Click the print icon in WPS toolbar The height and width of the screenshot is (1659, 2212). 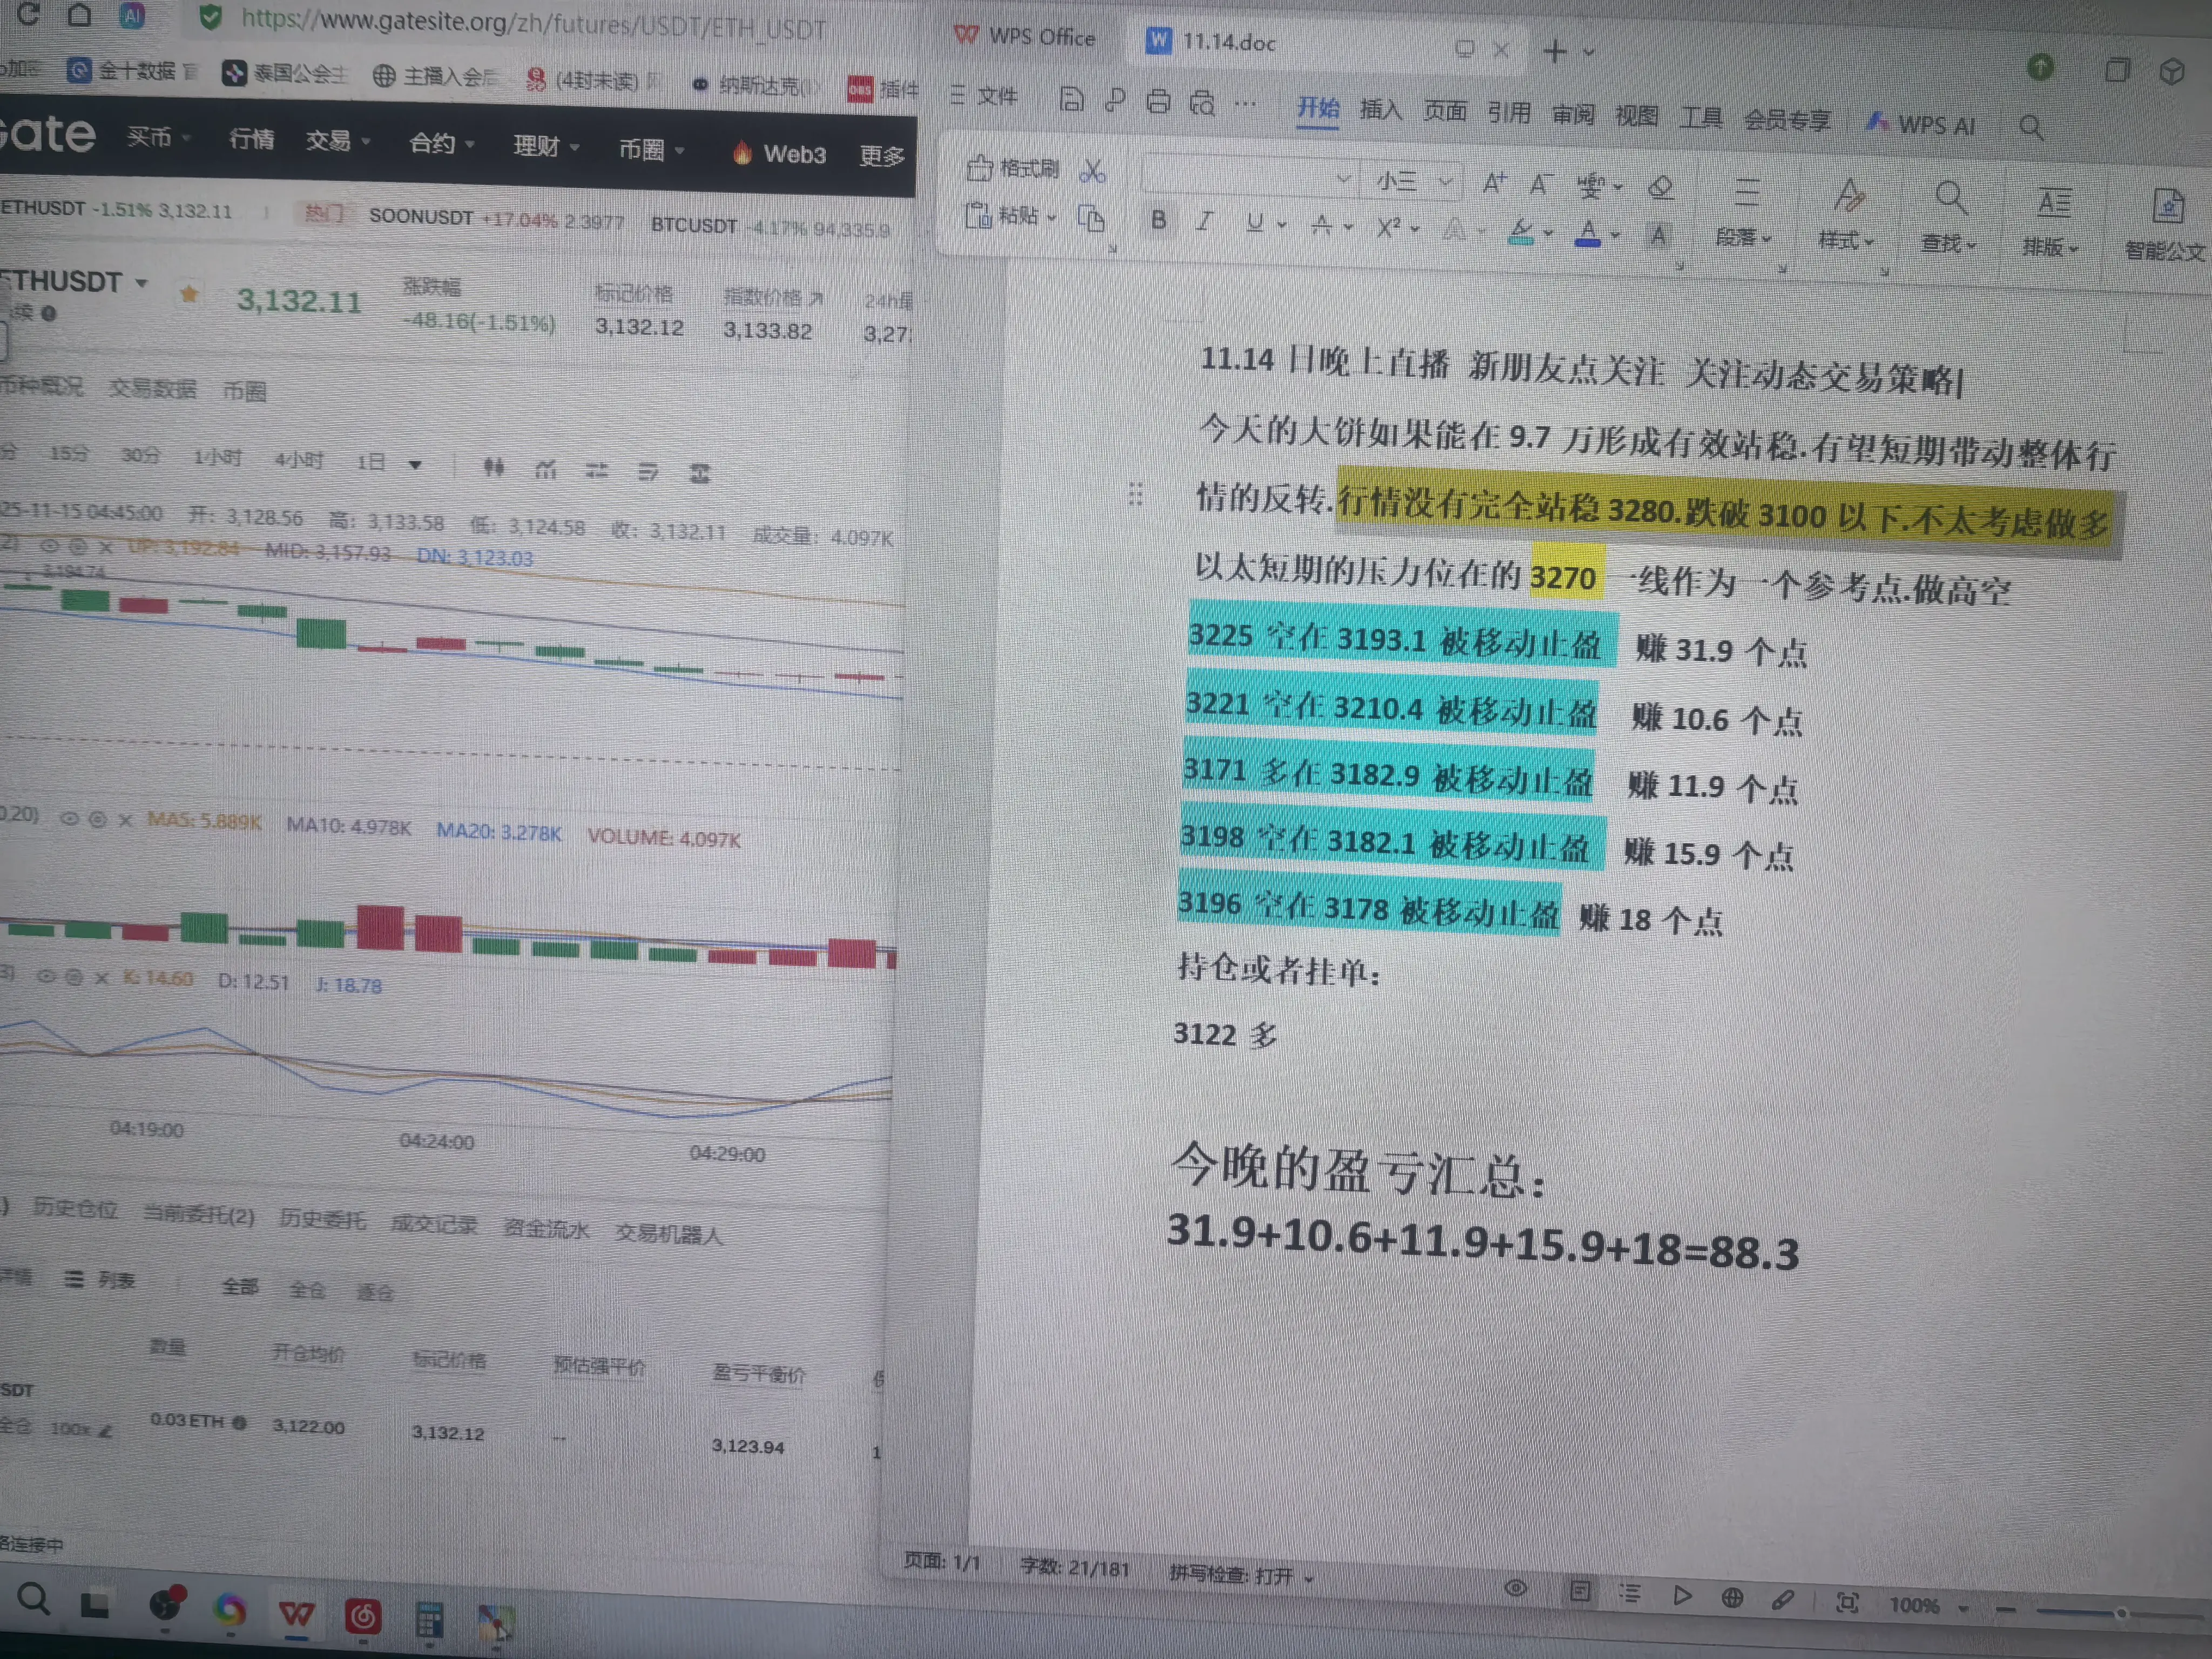(1158, 101)
